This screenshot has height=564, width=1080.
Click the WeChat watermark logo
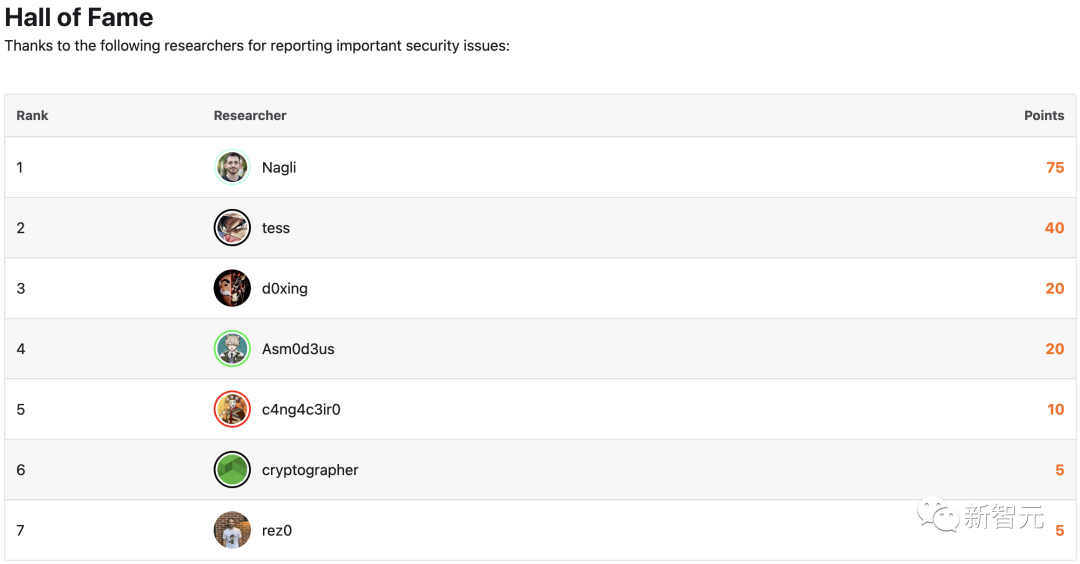click(938, 516)
